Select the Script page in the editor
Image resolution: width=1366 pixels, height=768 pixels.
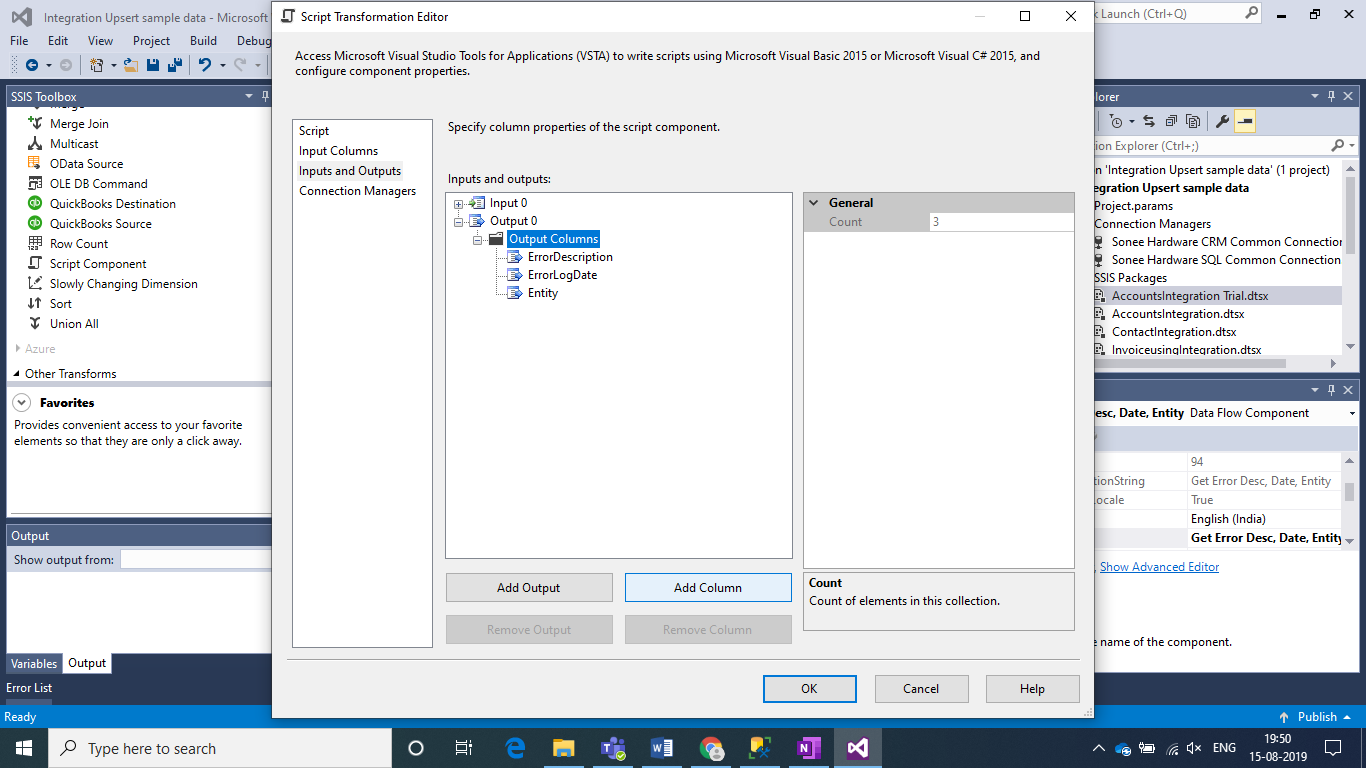[x=314, y=131]
